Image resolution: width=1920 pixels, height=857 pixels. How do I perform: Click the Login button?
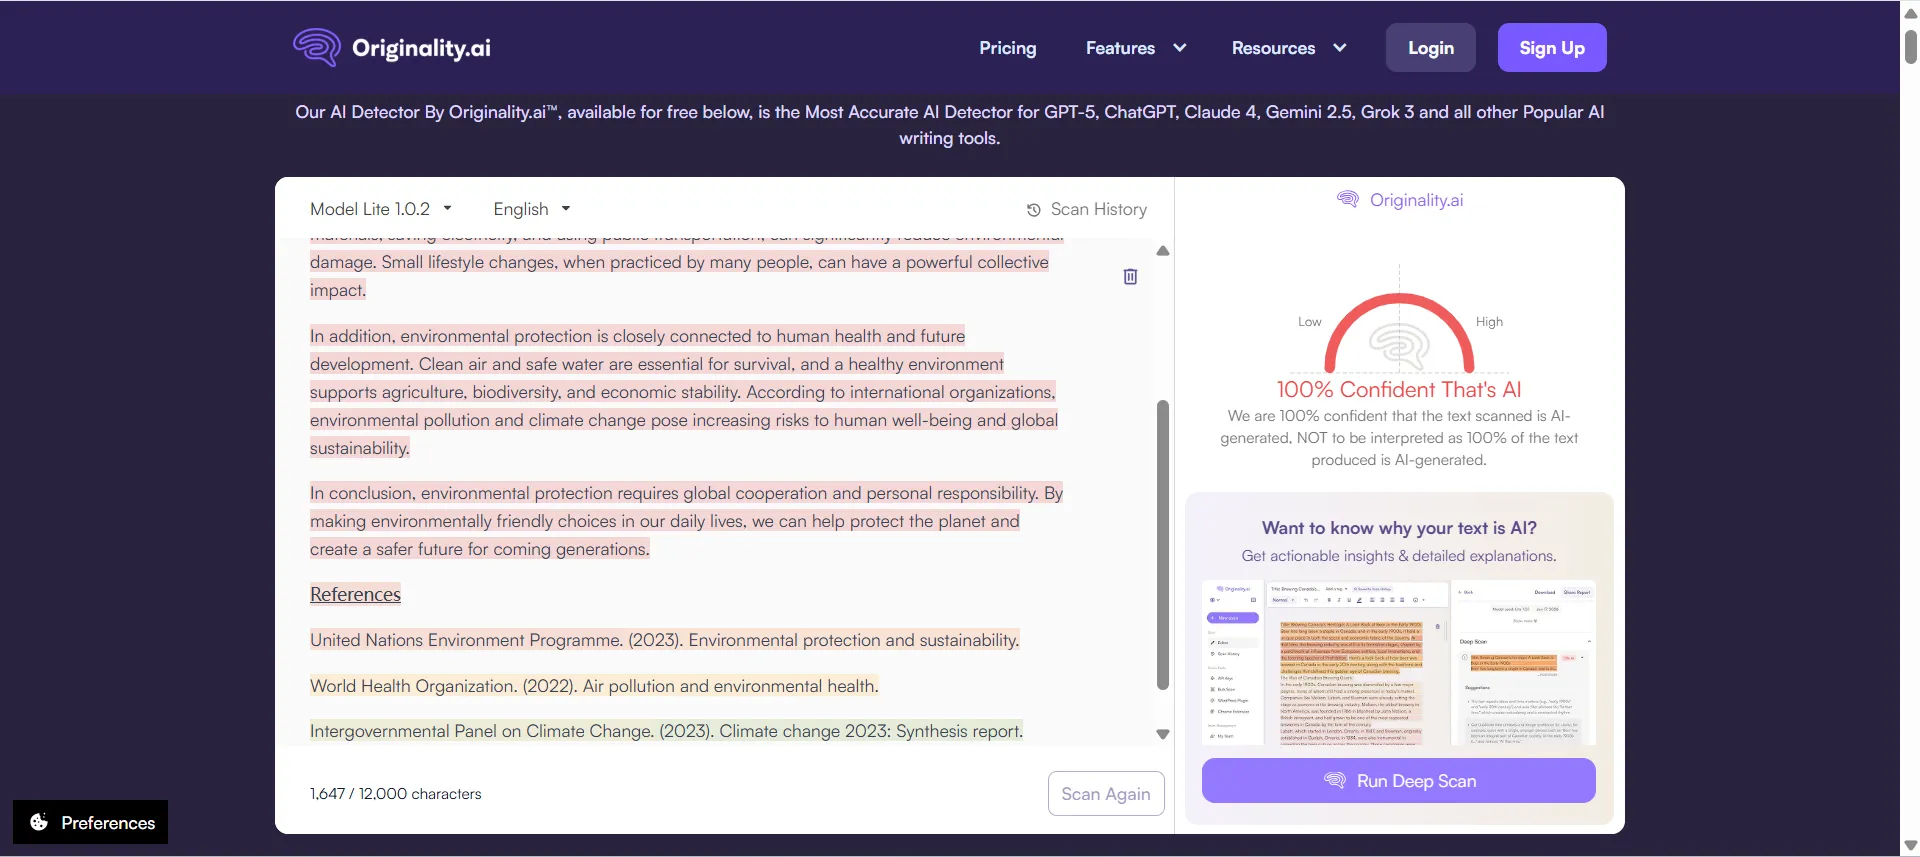tap(1431, 47)
